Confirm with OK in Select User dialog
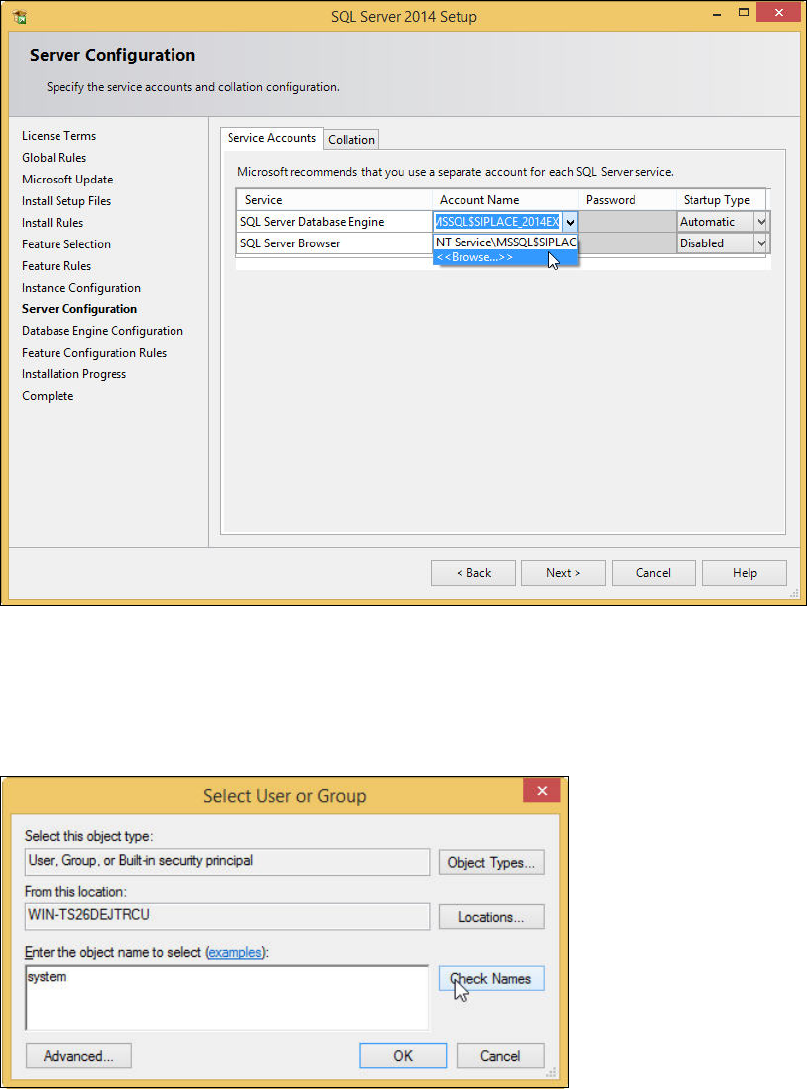This screenshot has width=807, height=1089. (x=403, y=1056)
